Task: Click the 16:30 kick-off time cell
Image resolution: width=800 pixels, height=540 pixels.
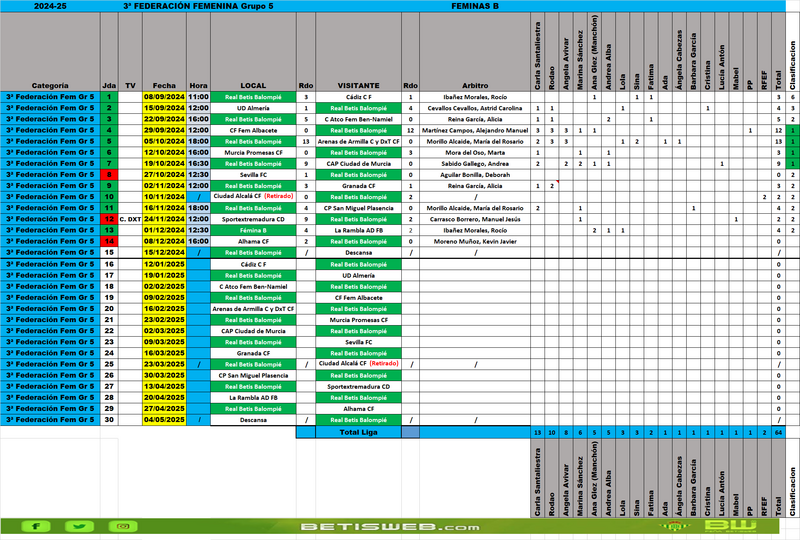Action: (x=198, y=163)
